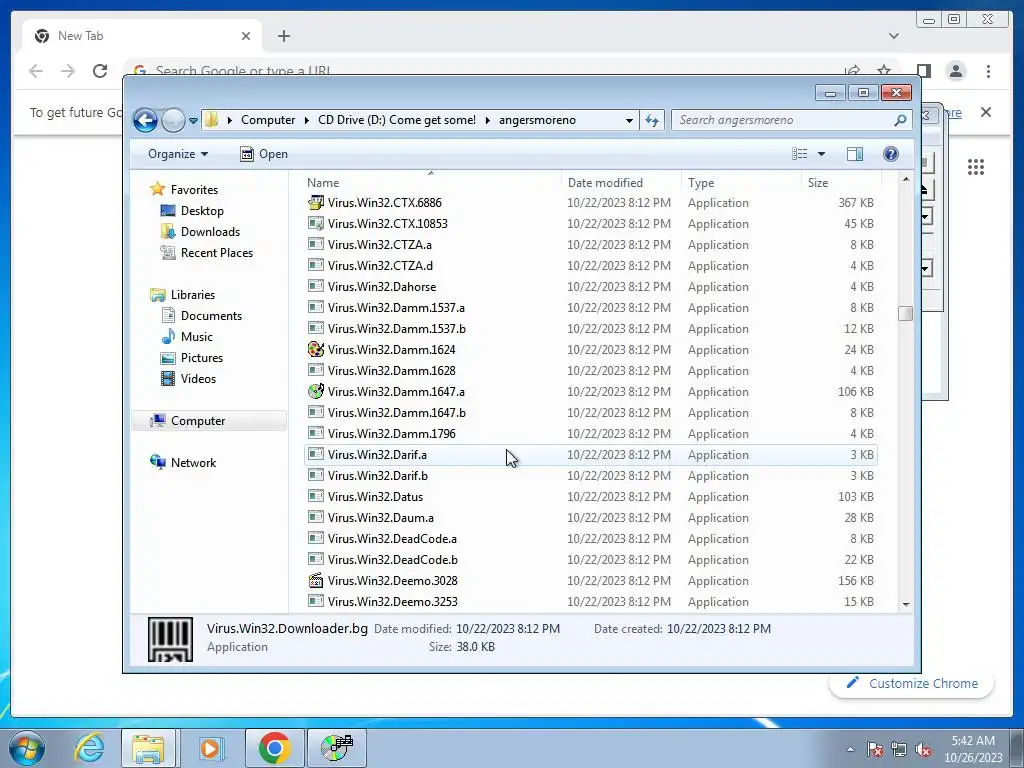Image resolution: width=1024 pixels, height=768 pixels.
Task: Select the Virus.Win32.Damm.1647.a file icon
Action: click(x=315, y=391)
